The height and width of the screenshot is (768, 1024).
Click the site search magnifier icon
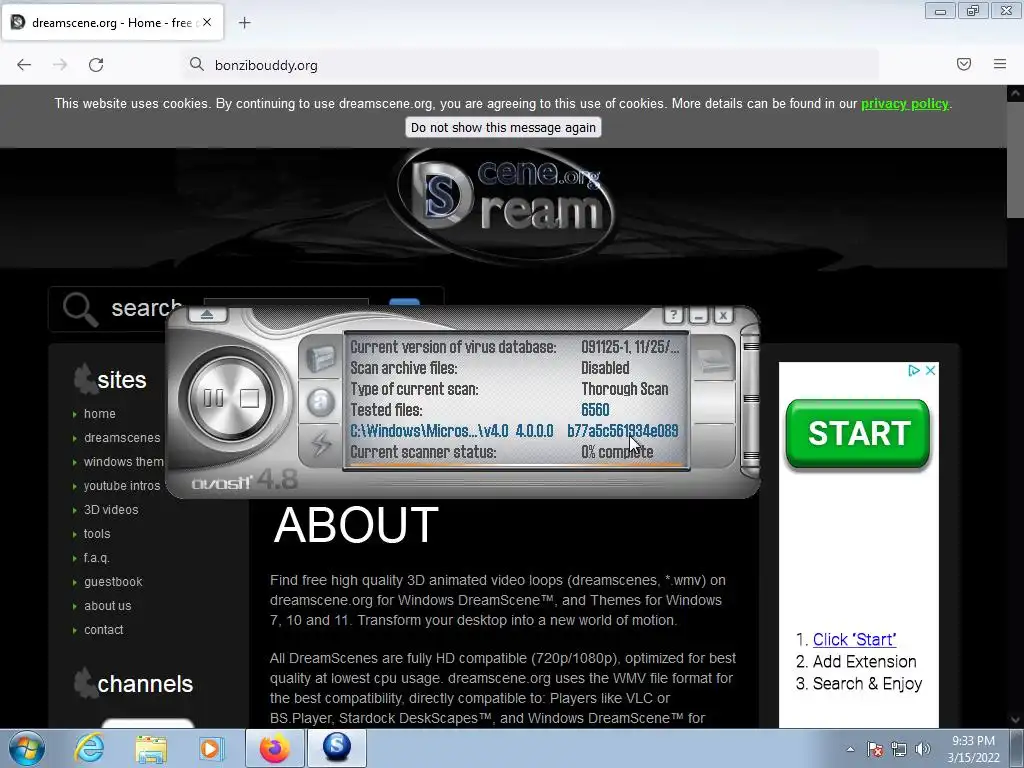click(x=80, y=309)
